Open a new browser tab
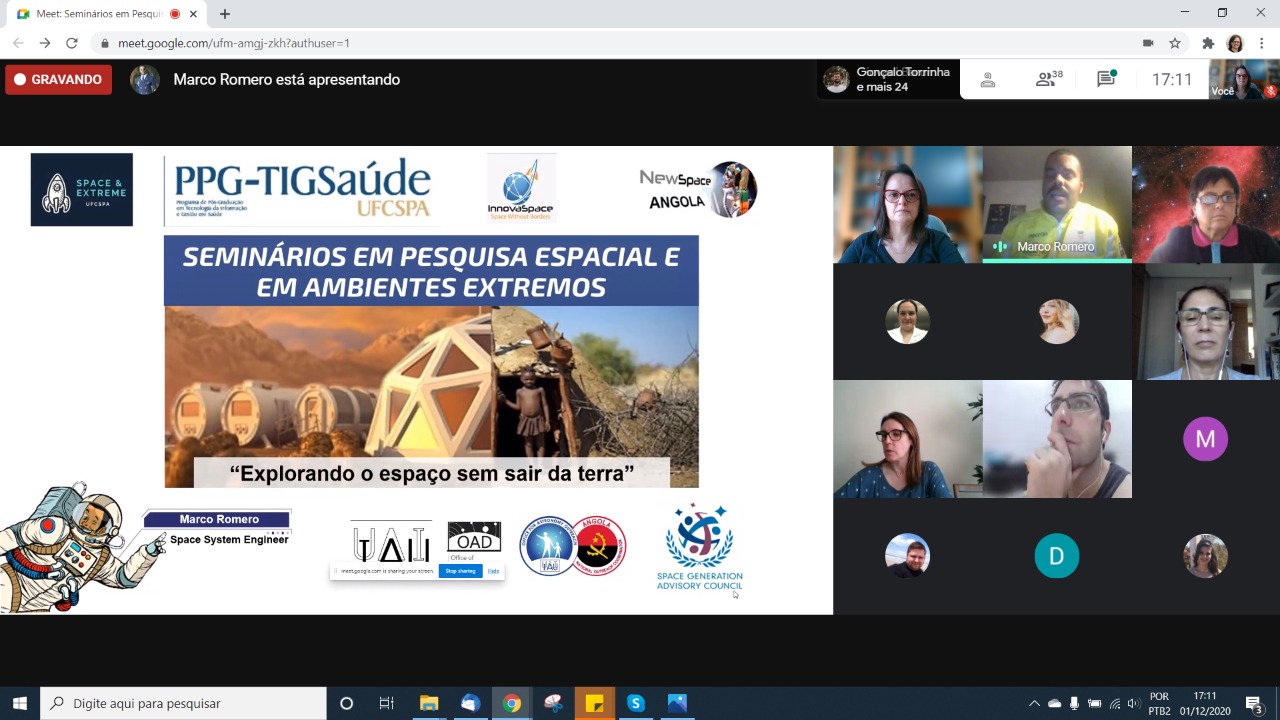The width and height of the screenshot is (1280, 720). pos(225,14)
